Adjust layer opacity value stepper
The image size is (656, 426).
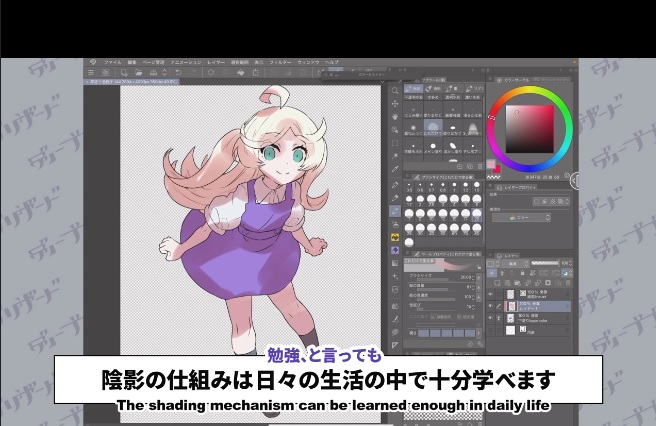point(571,263)
